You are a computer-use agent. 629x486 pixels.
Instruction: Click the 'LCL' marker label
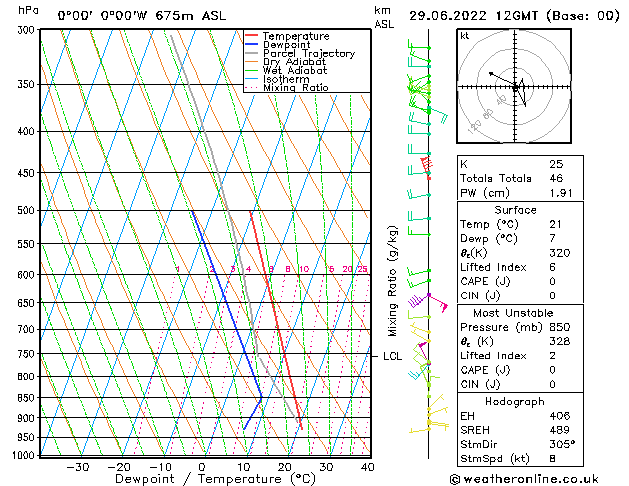tap(392, 356)
